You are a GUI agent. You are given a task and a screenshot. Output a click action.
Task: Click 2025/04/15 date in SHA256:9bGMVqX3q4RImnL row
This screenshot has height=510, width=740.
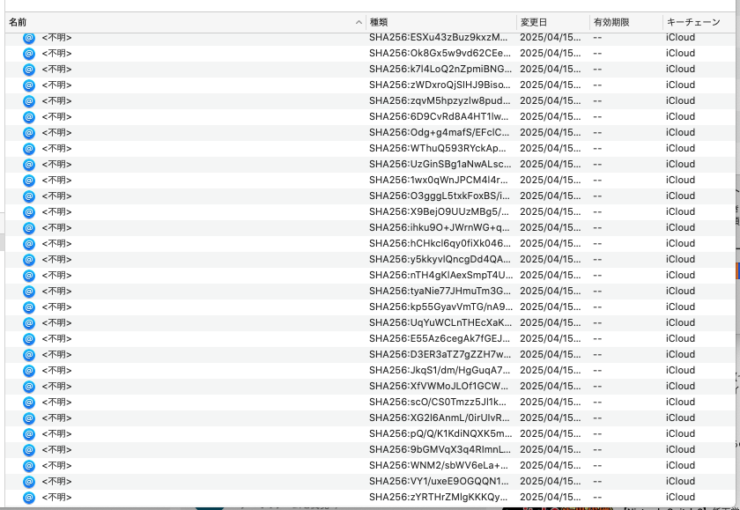point(550,450)
